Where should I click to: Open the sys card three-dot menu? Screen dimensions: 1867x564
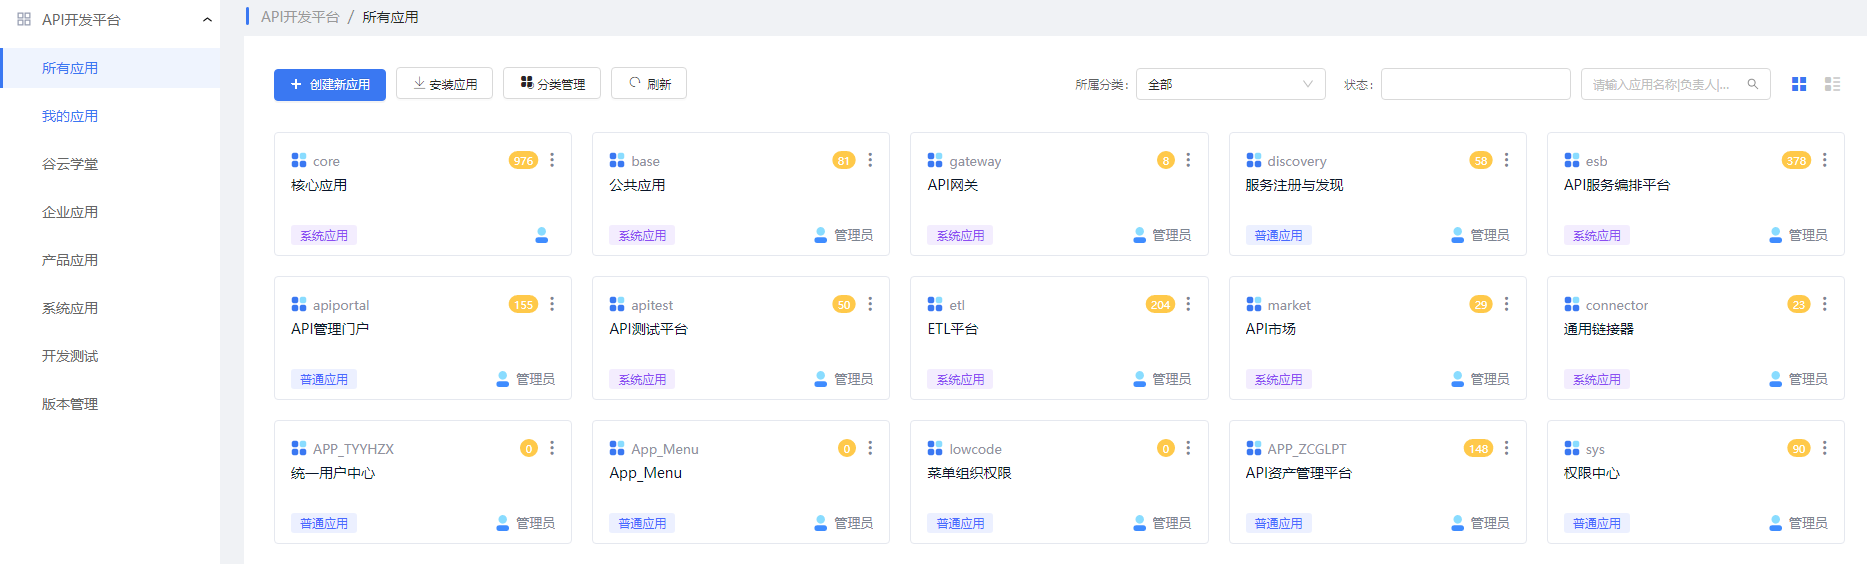coord(1824,448)
